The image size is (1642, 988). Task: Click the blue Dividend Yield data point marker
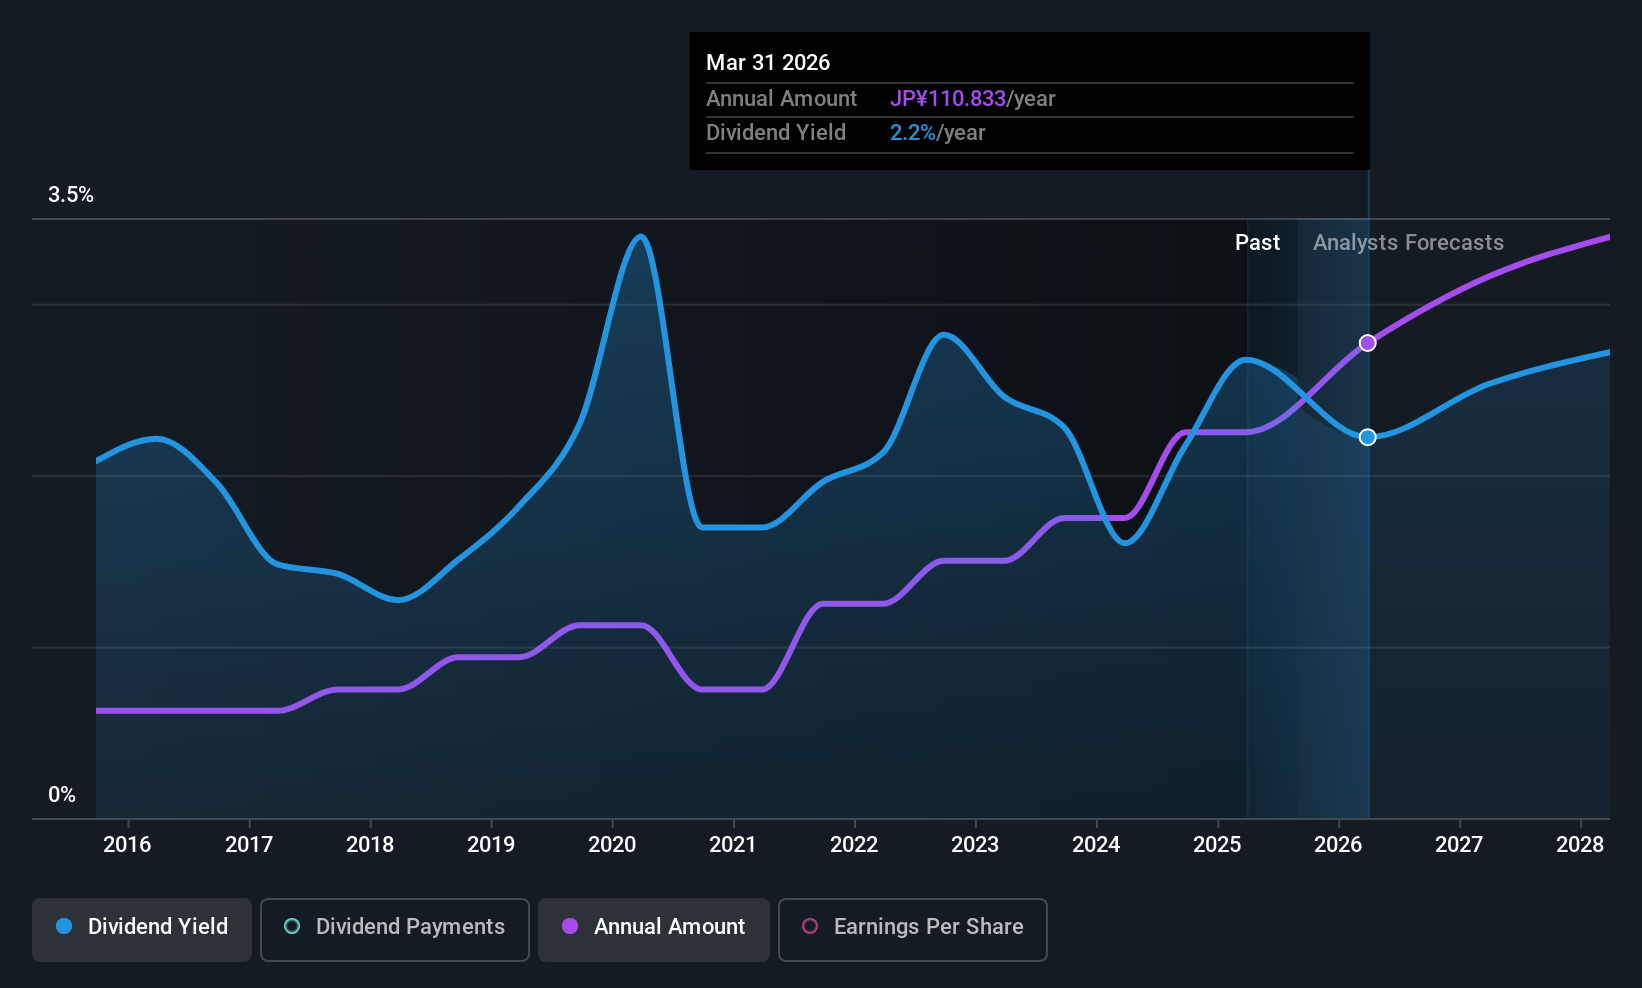click(x=1368, y=437)
